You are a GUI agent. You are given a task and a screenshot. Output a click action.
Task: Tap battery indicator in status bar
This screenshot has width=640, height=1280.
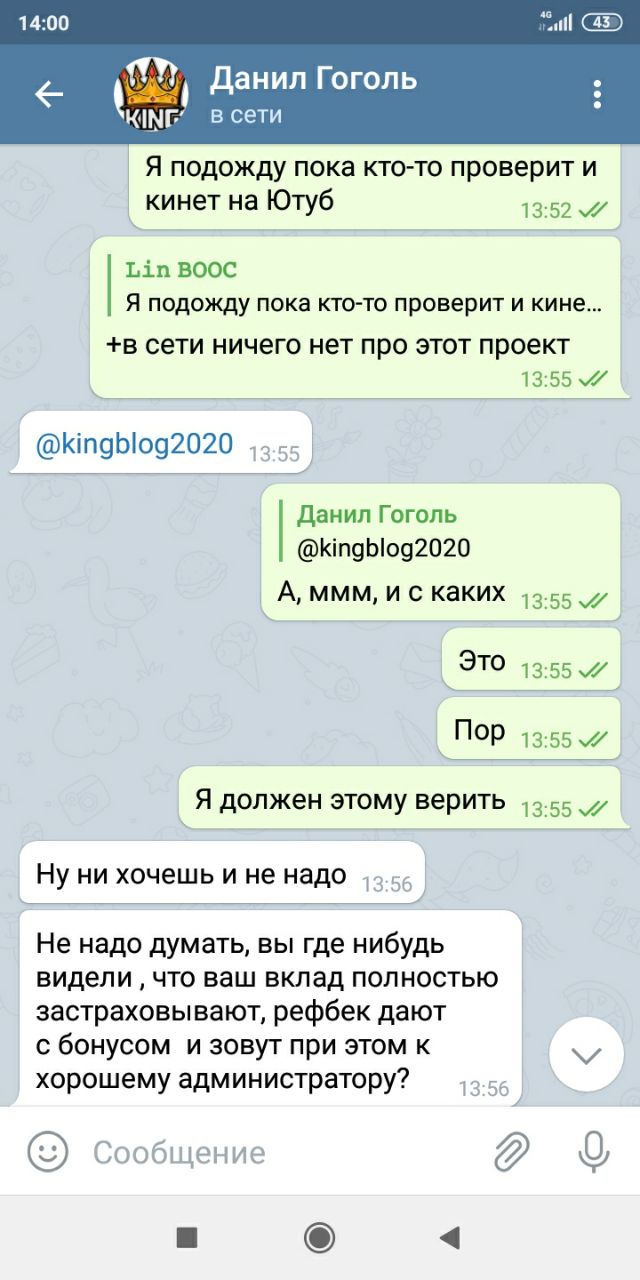click(602, 22)
